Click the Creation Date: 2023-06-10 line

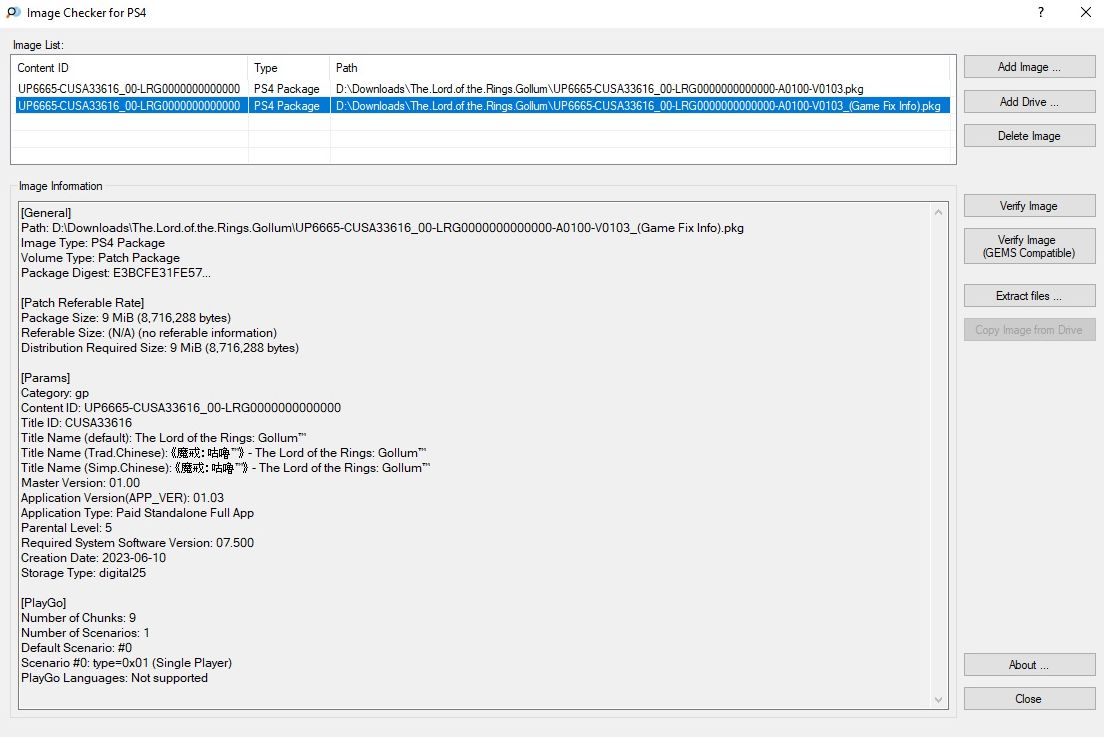[x=93, y=558]
